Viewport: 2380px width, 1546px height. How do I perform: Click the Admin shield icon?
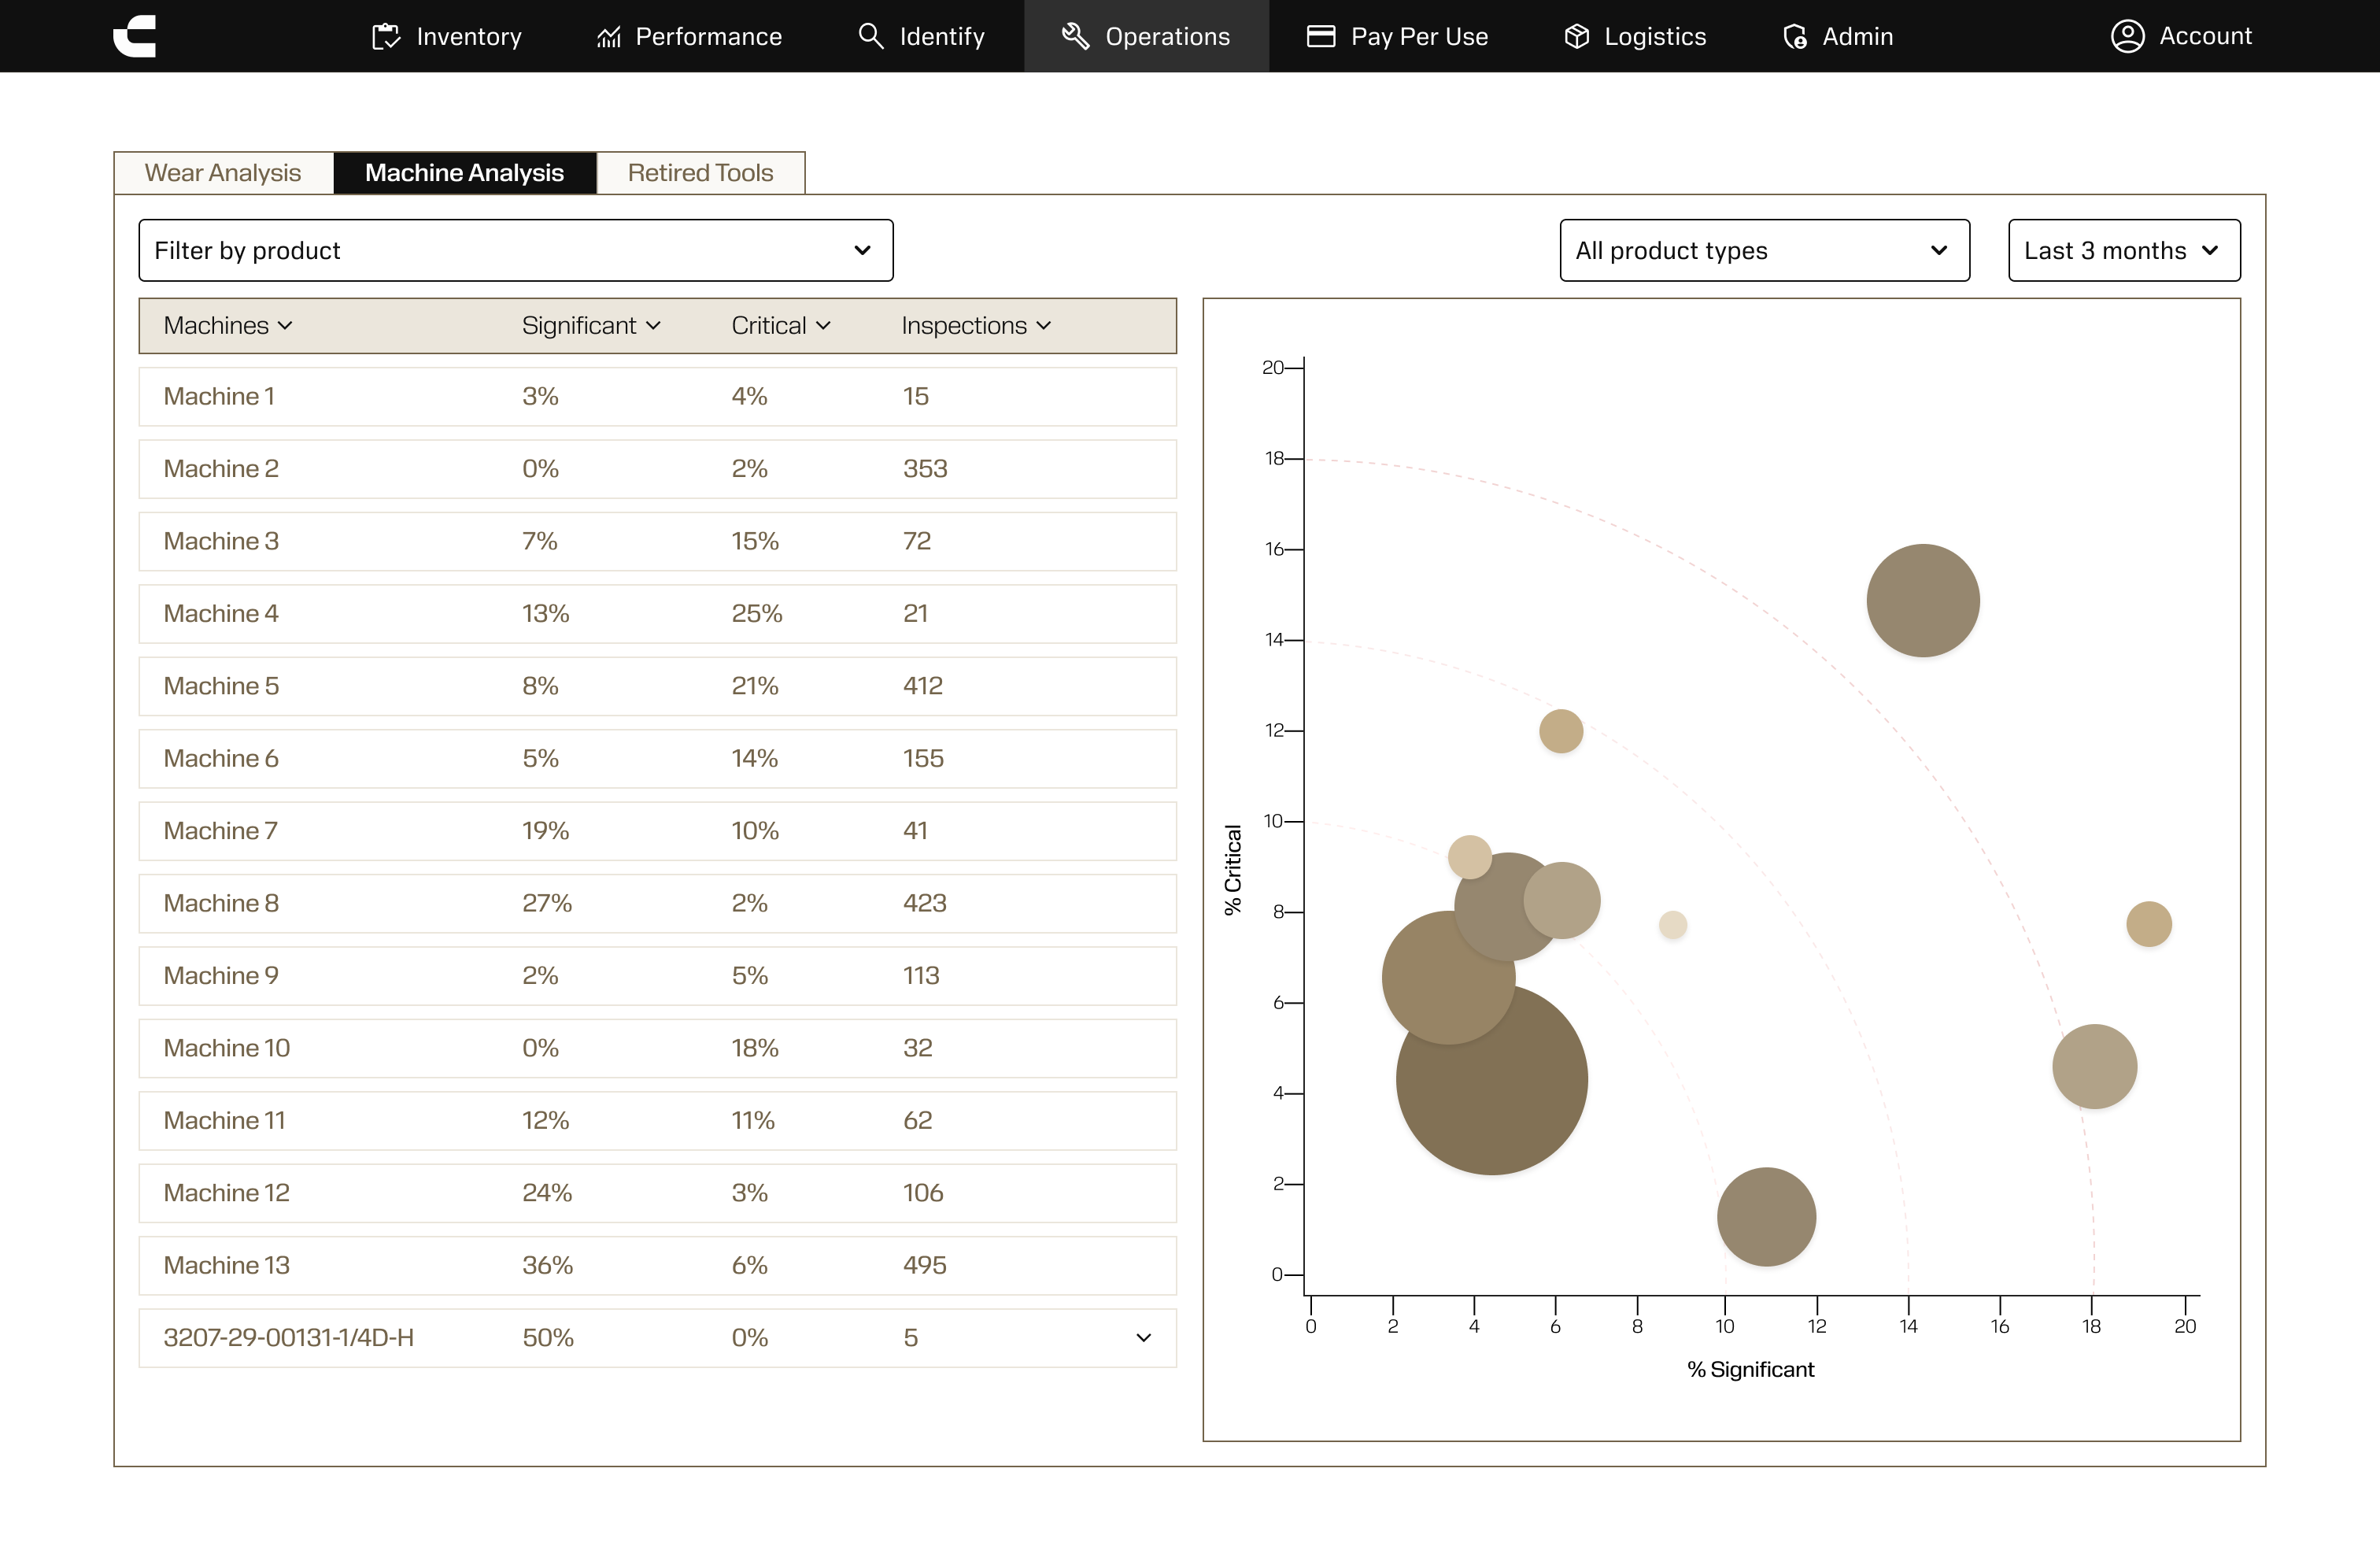pos(1795,37)
